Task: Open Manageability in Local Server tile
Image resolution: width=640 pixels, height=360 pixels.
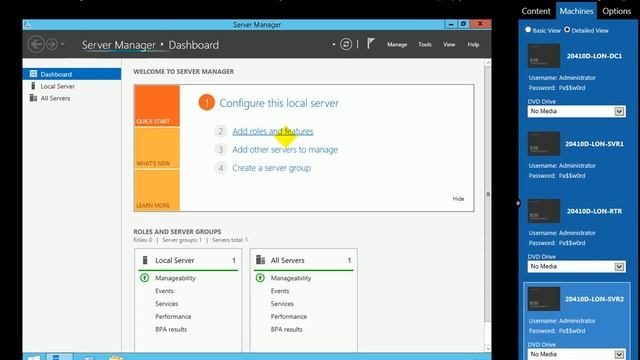Action: point(175,278)
